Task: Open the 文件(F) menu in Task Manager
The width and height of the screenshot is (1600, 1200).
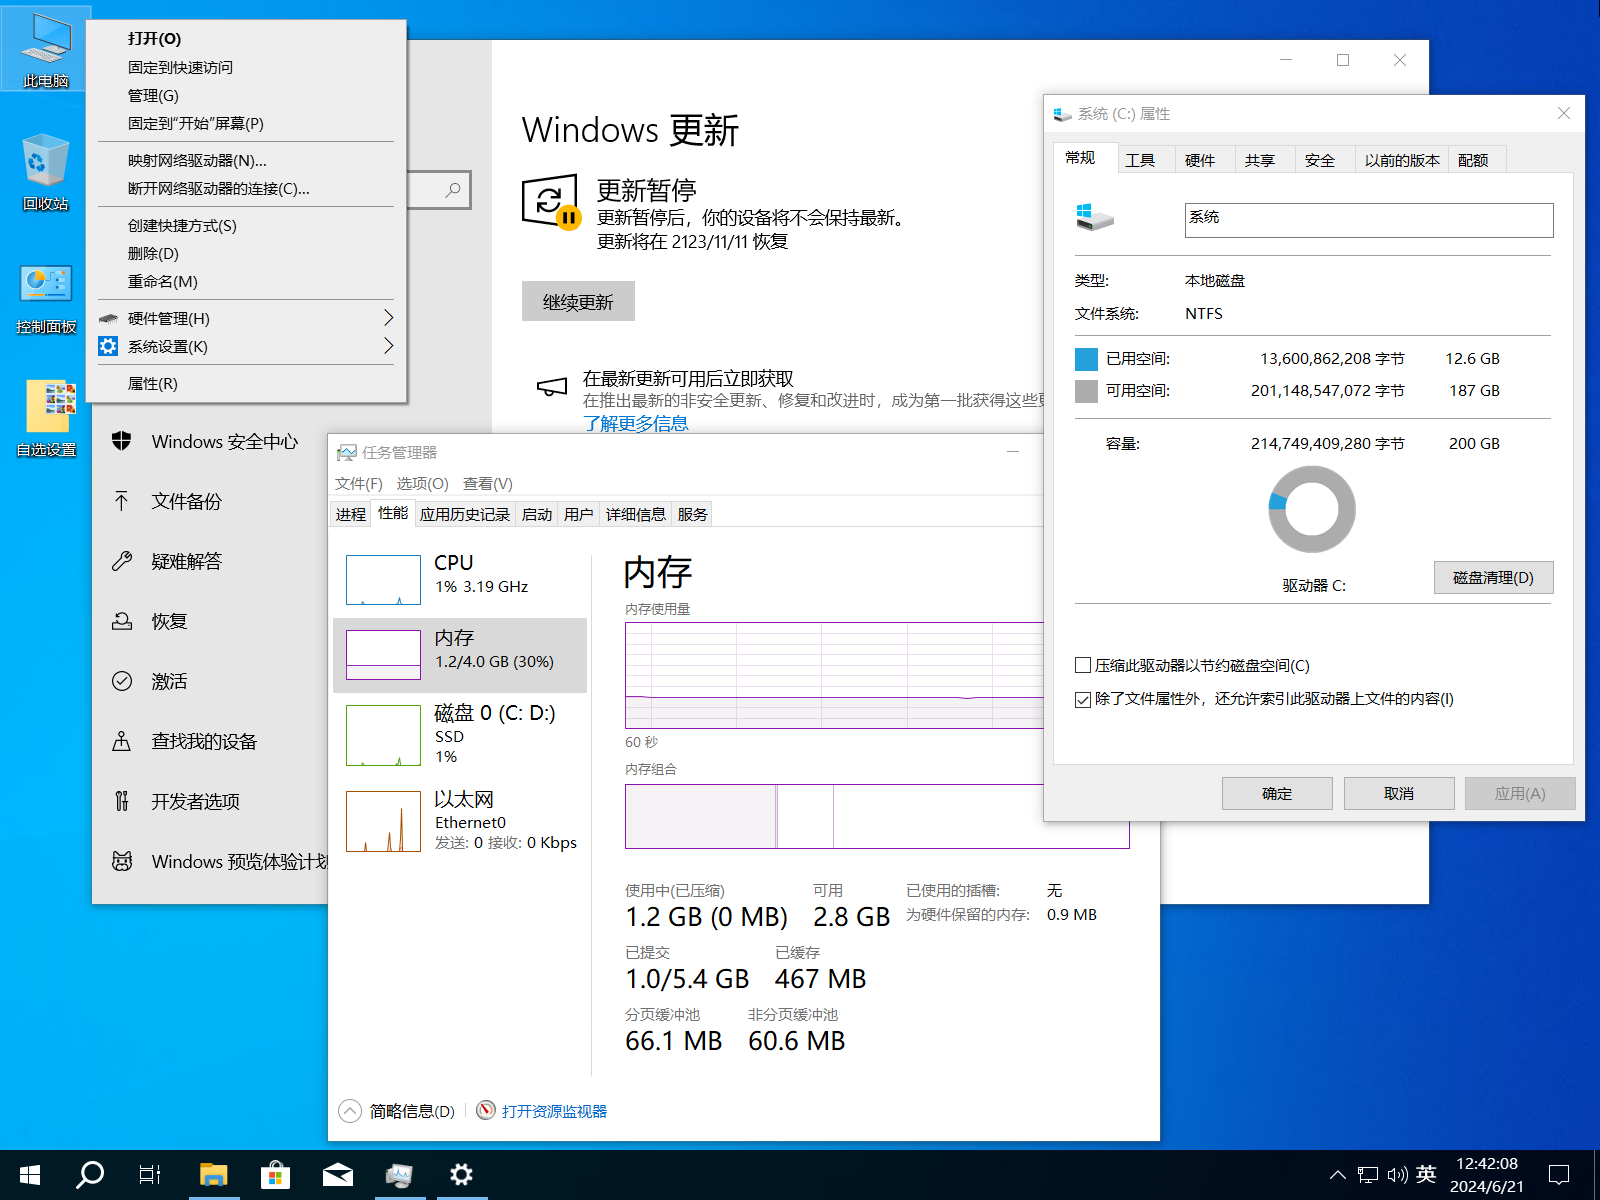Action: click(359, 483)
